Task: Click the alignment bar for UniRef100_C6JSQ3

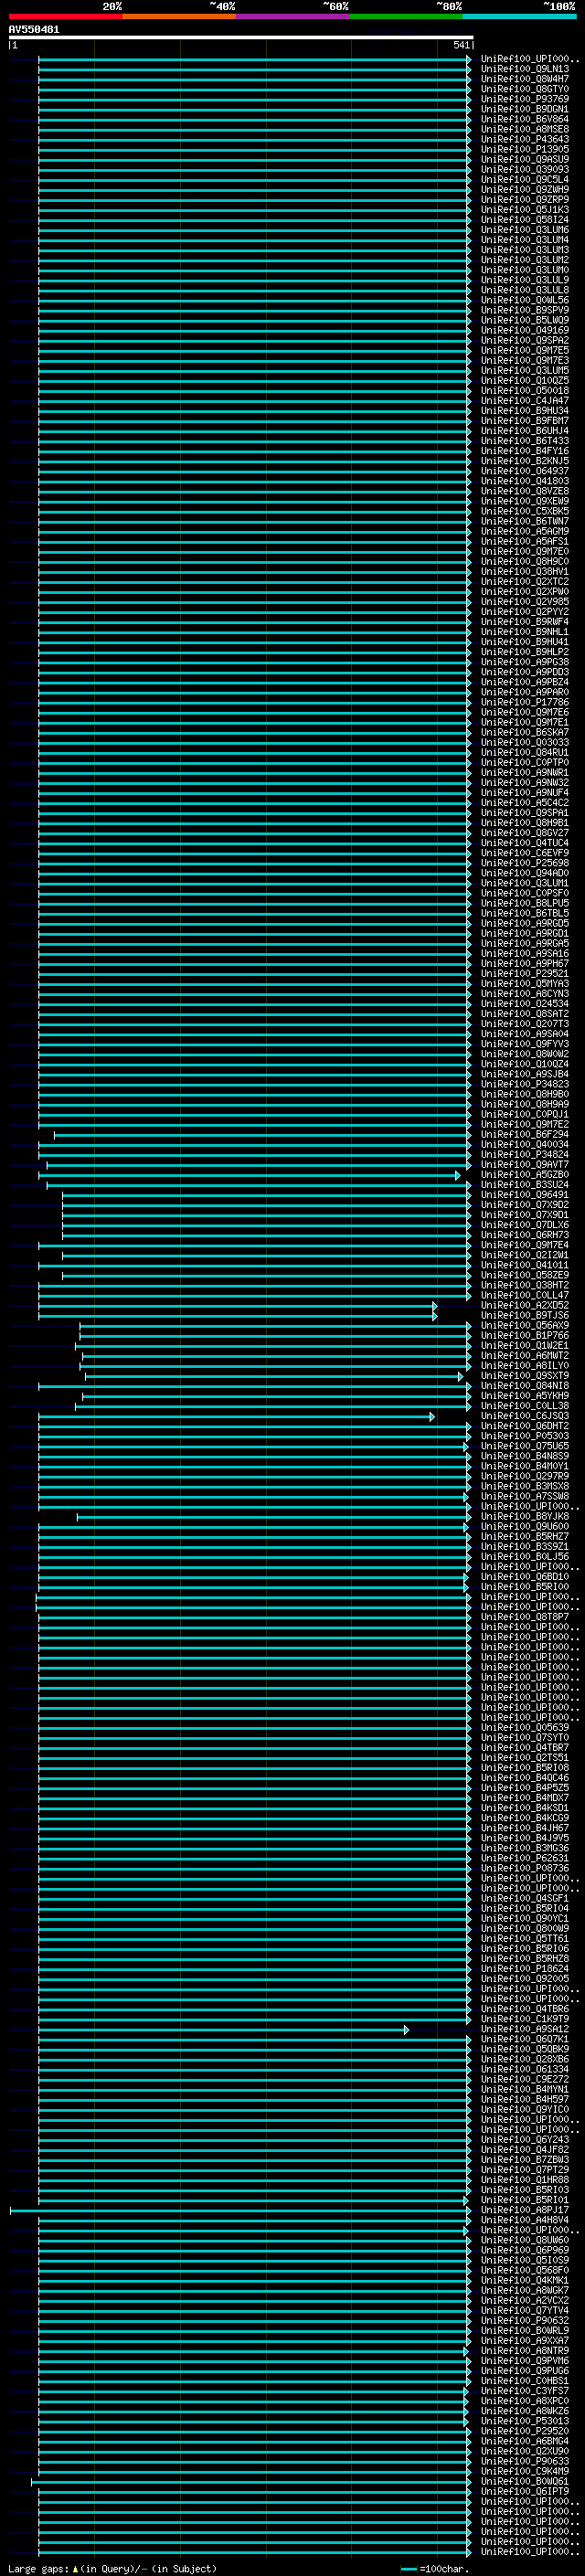Action: (x=236, y=1416)
